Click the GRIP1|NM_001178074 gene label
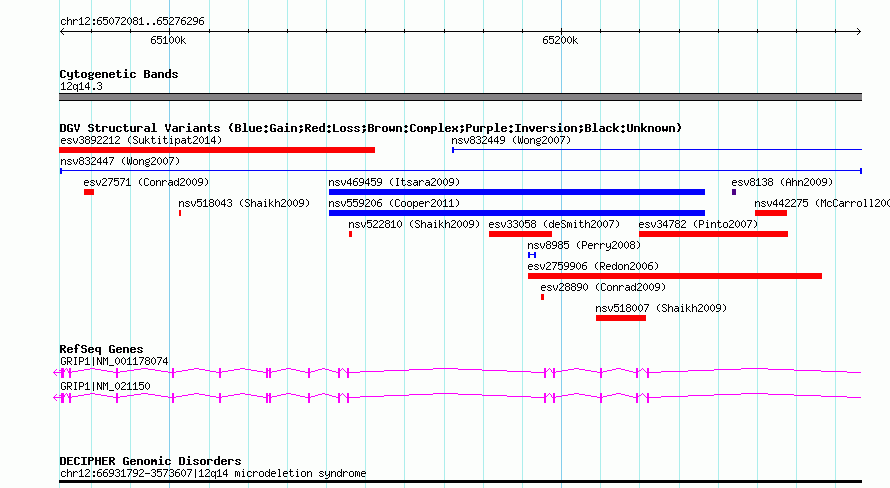This screenshot has height=488, width=890. pyautogui.click(x=114, y=361)
